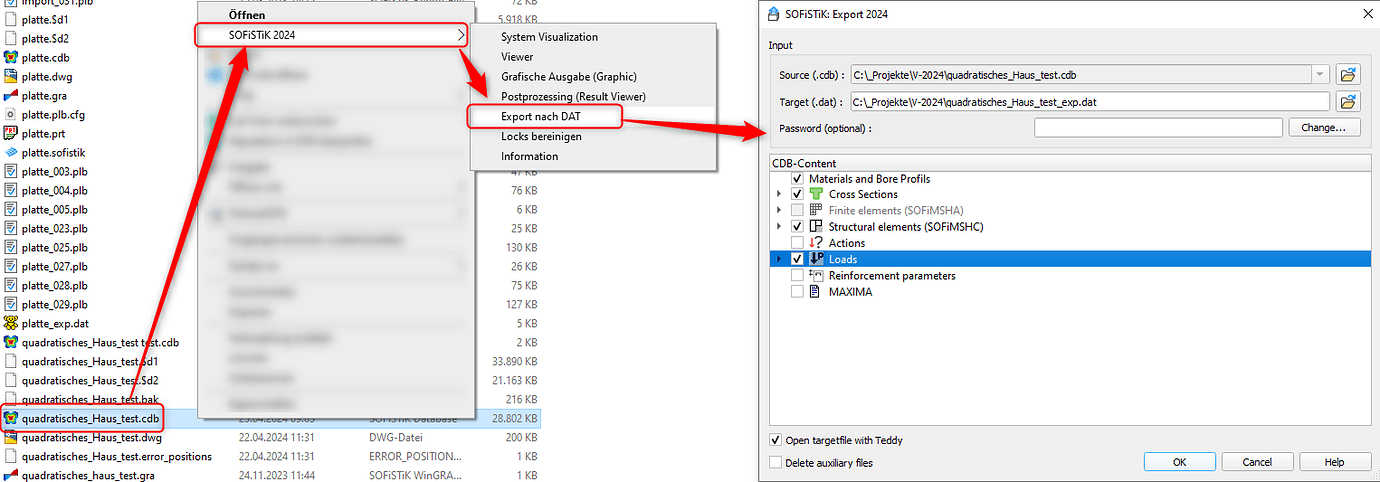The image size is (1380, 482).
Task: Click the Loads icon in CDB-Content
Action: point(816,259)
